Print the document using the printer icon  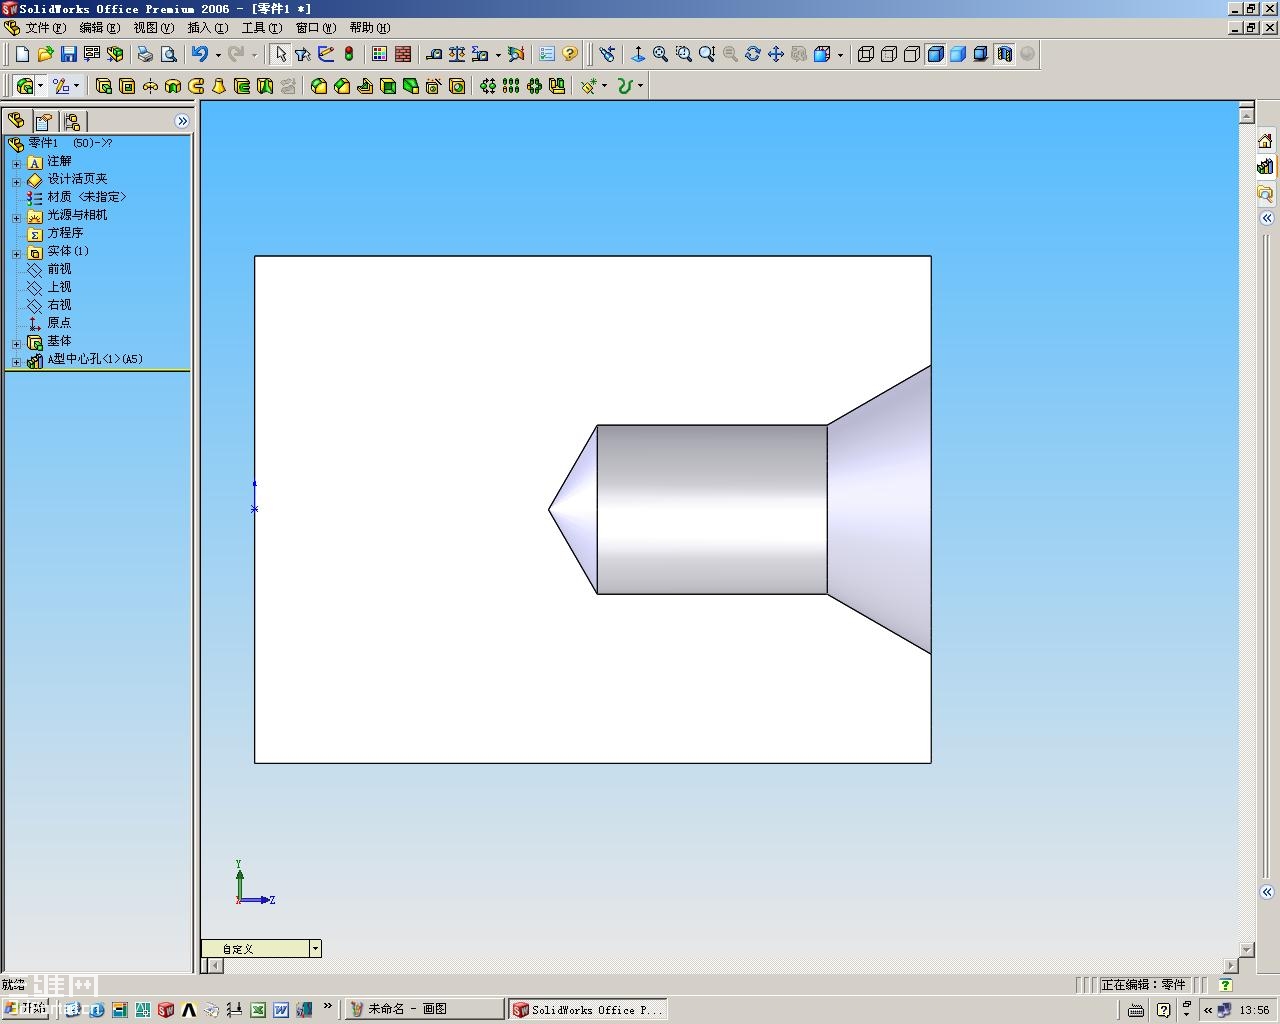click(146, 54)
